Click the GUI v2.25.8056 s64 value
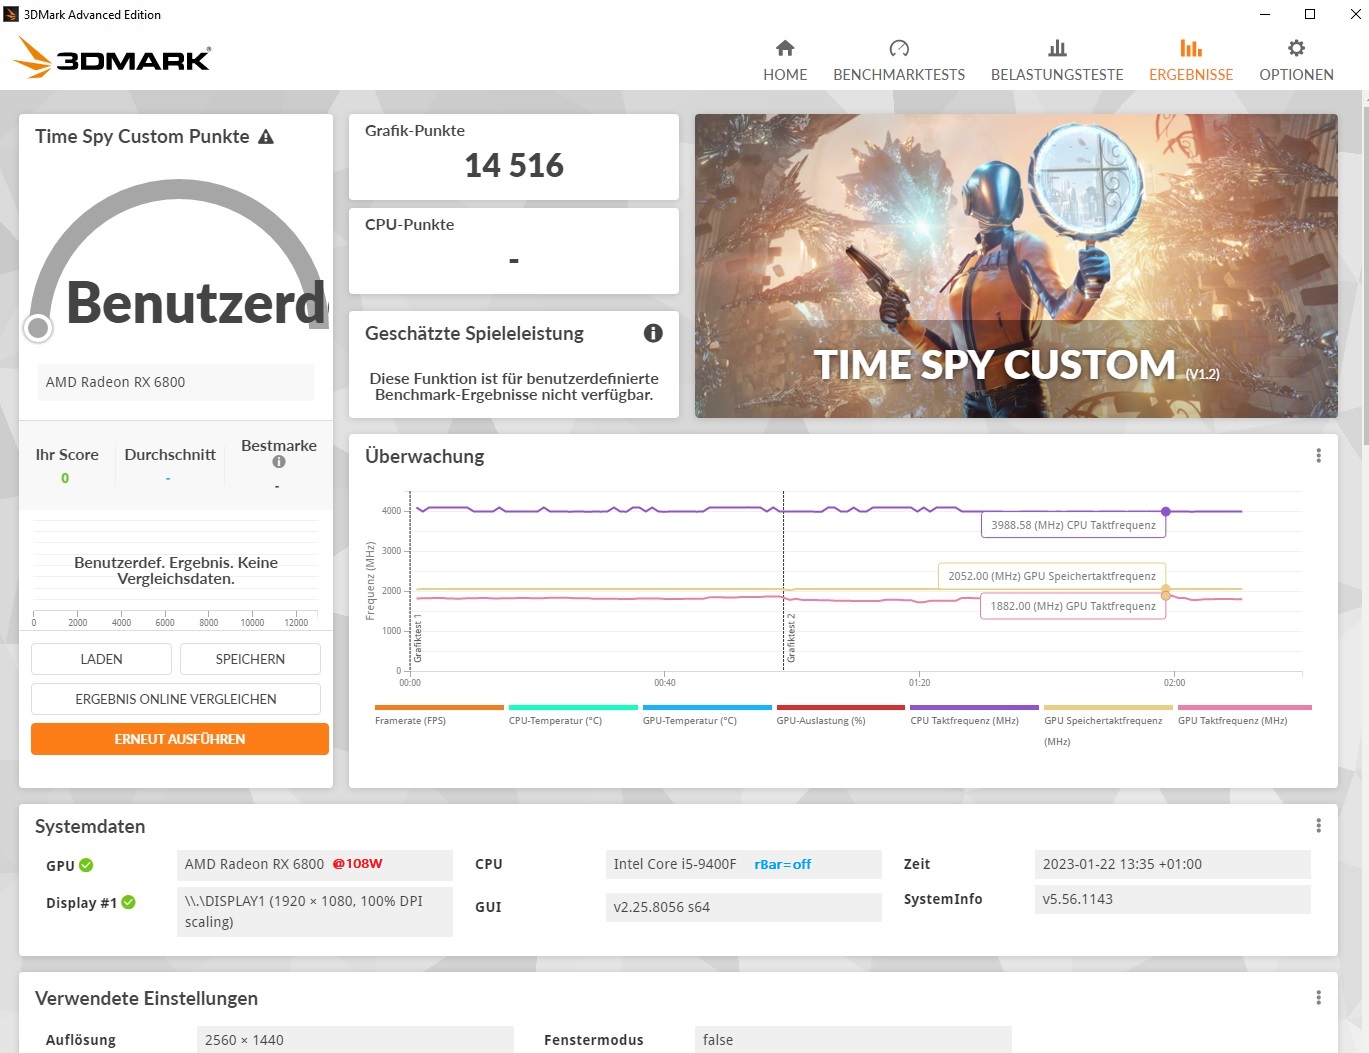 pos(743,907)
